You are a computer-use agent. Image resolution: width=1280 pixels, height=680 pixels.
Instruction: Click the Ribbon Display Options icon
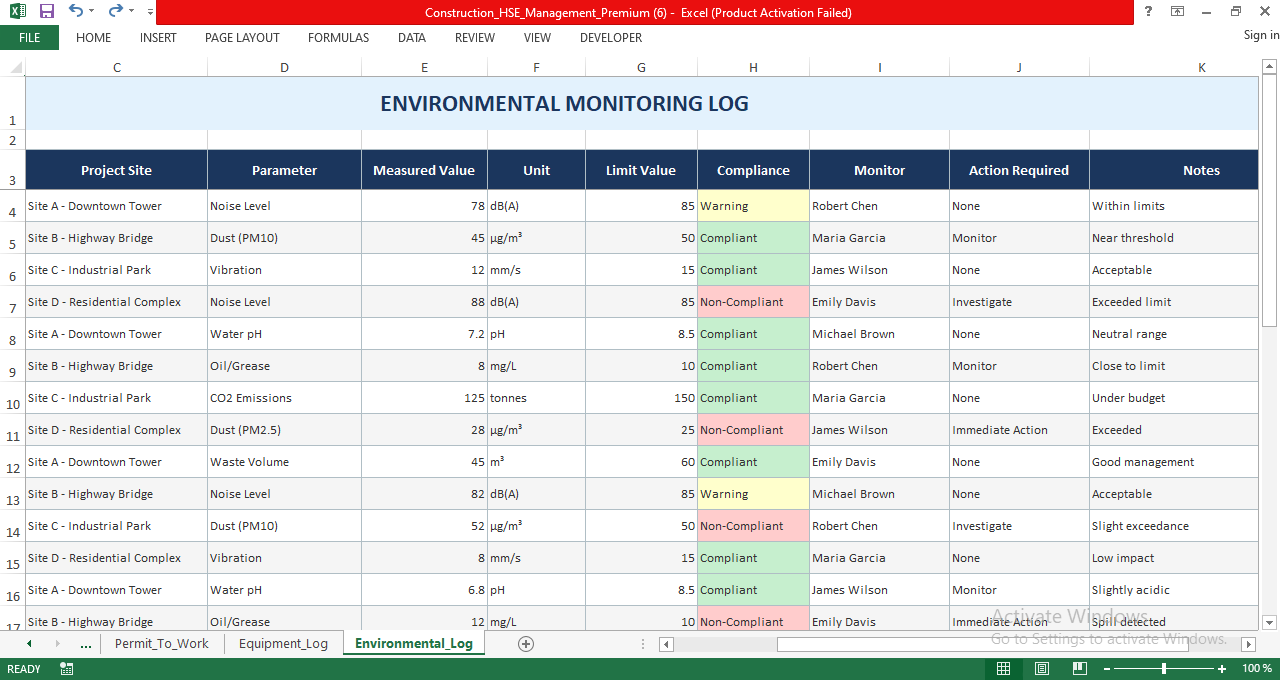point(1177,11)
